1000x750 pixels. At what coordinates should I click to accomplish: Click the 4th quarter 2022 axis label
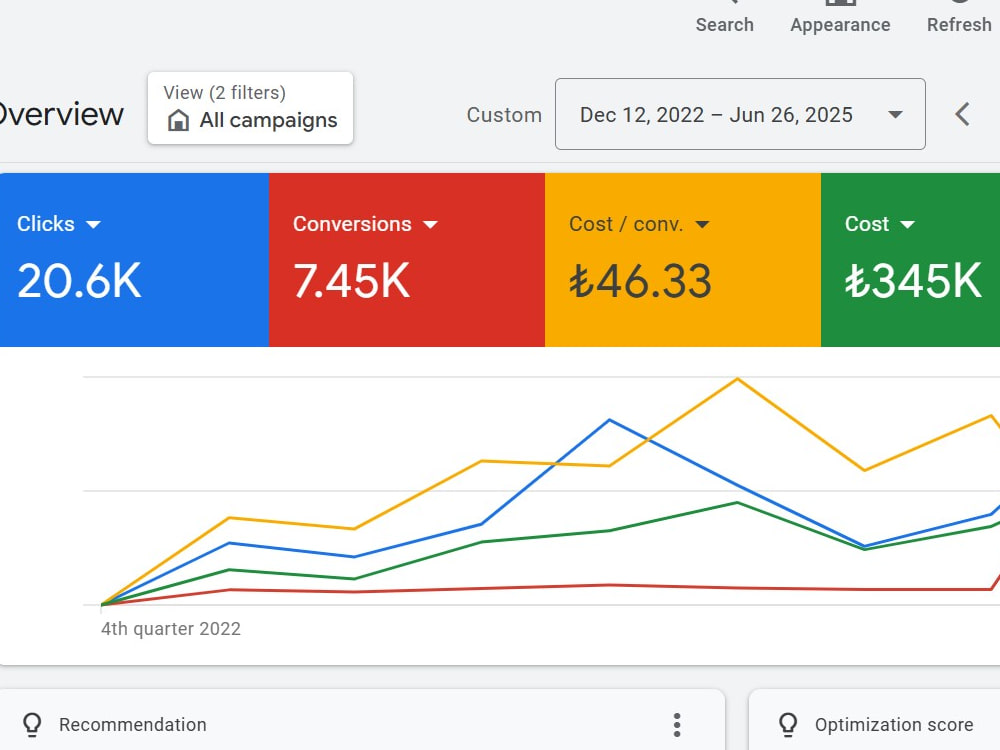(171, 629)
